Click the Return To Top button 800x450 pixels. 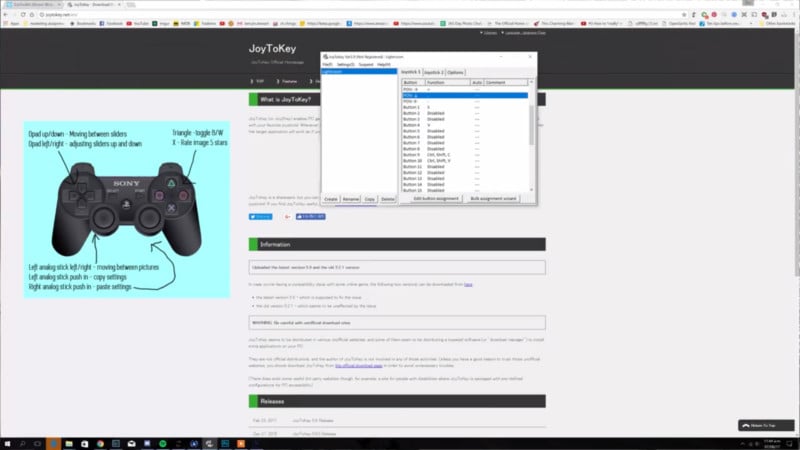click(766, 425)
